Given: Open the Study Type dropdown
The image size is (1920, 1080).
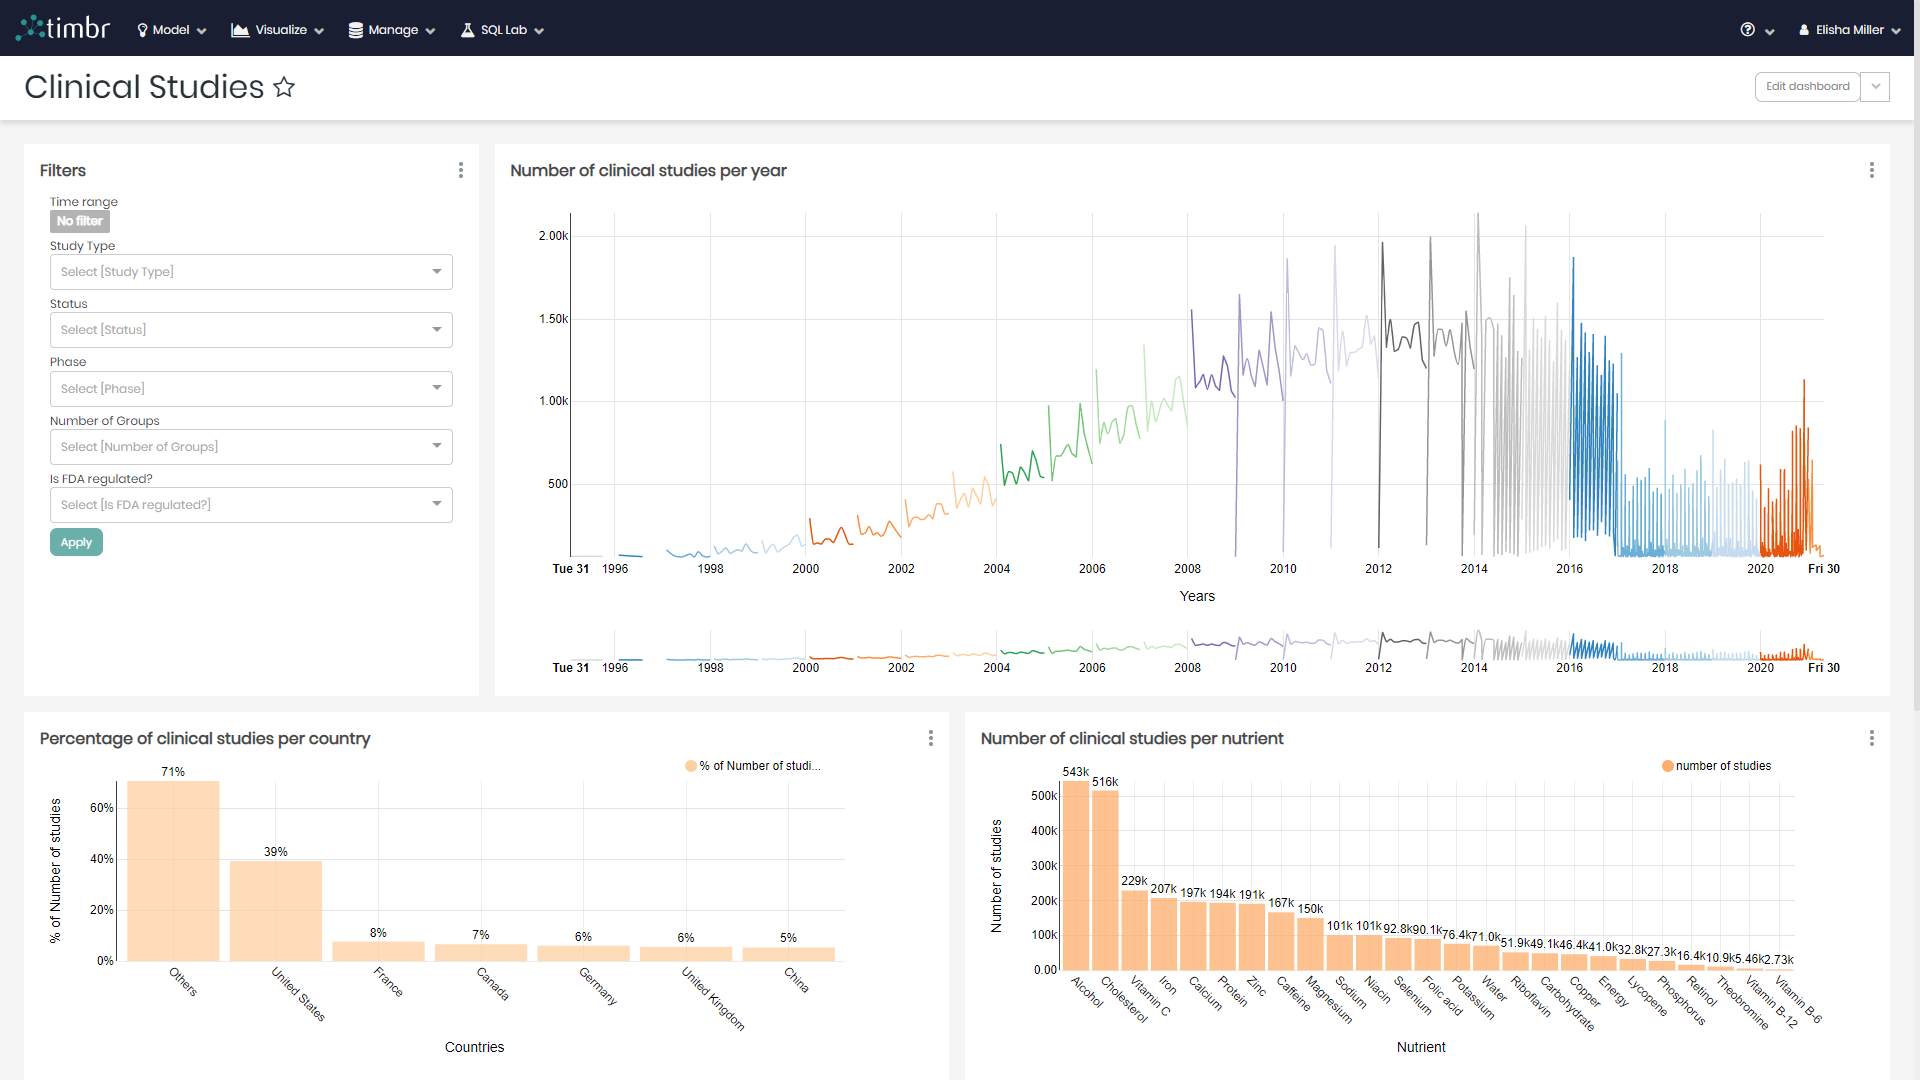Looking at the screenshot, I should (x=250, y=271).
